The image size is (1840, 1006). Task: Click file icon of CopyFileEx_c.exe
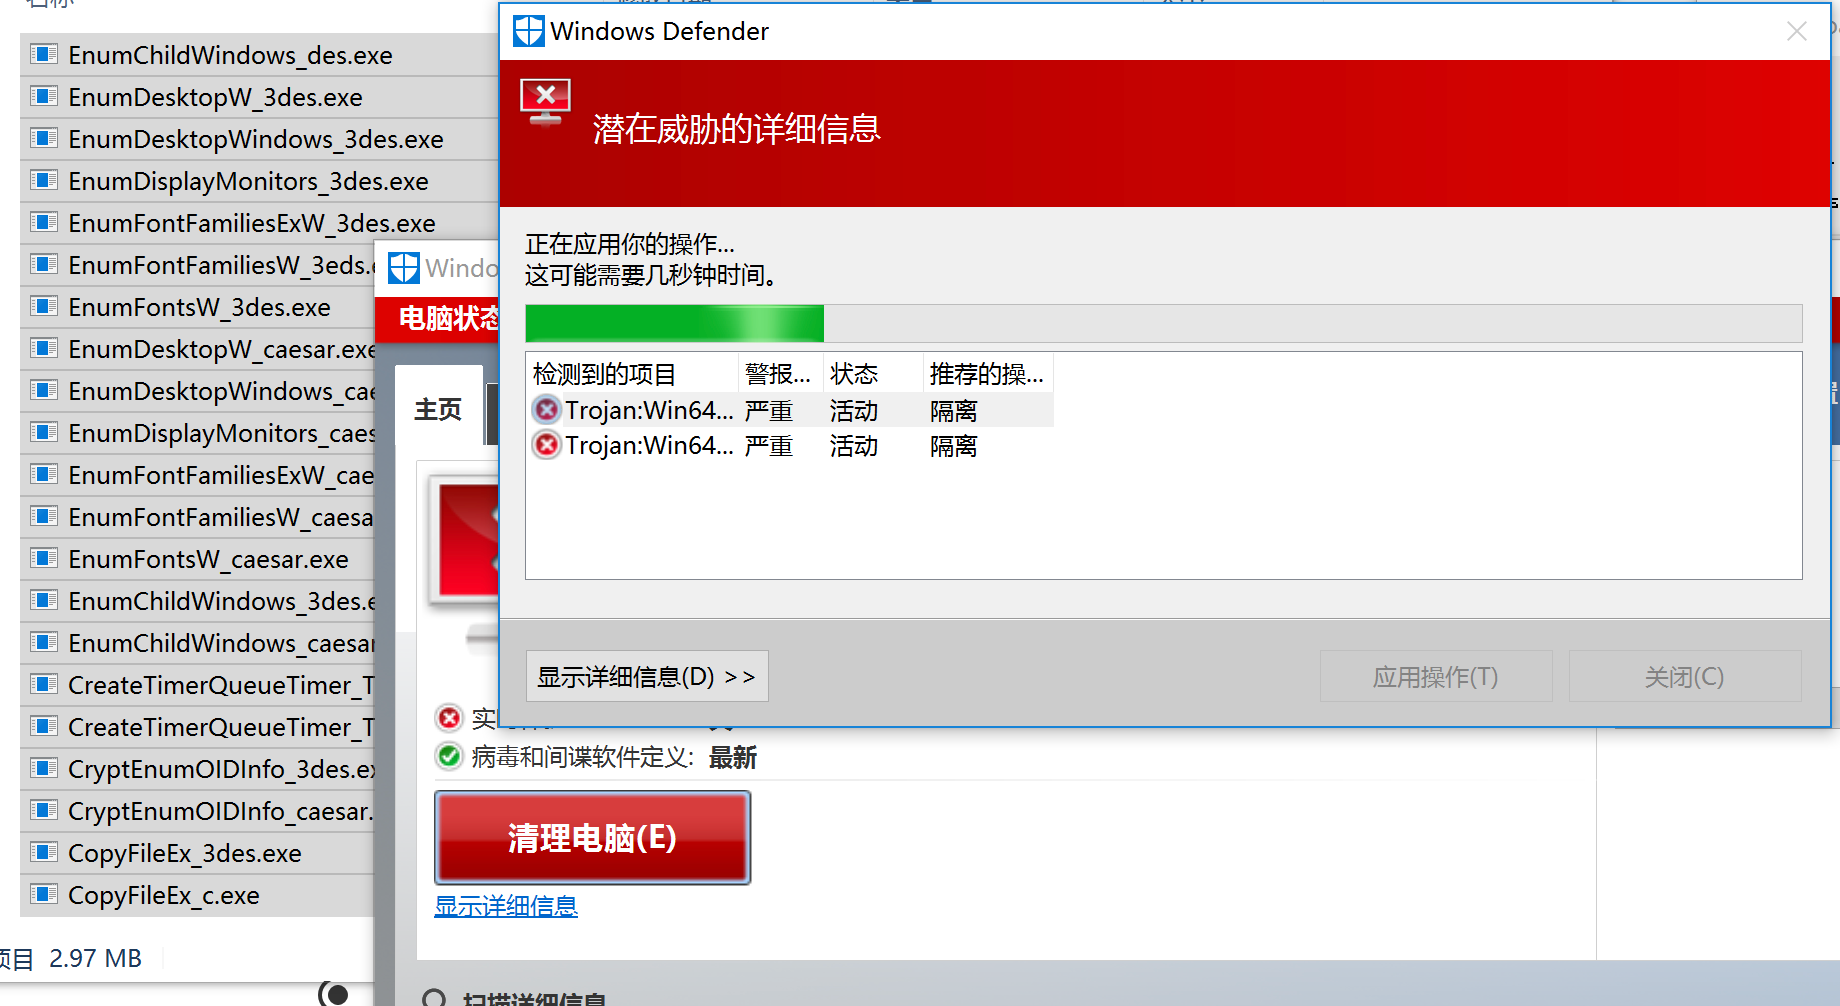point(43,894)
